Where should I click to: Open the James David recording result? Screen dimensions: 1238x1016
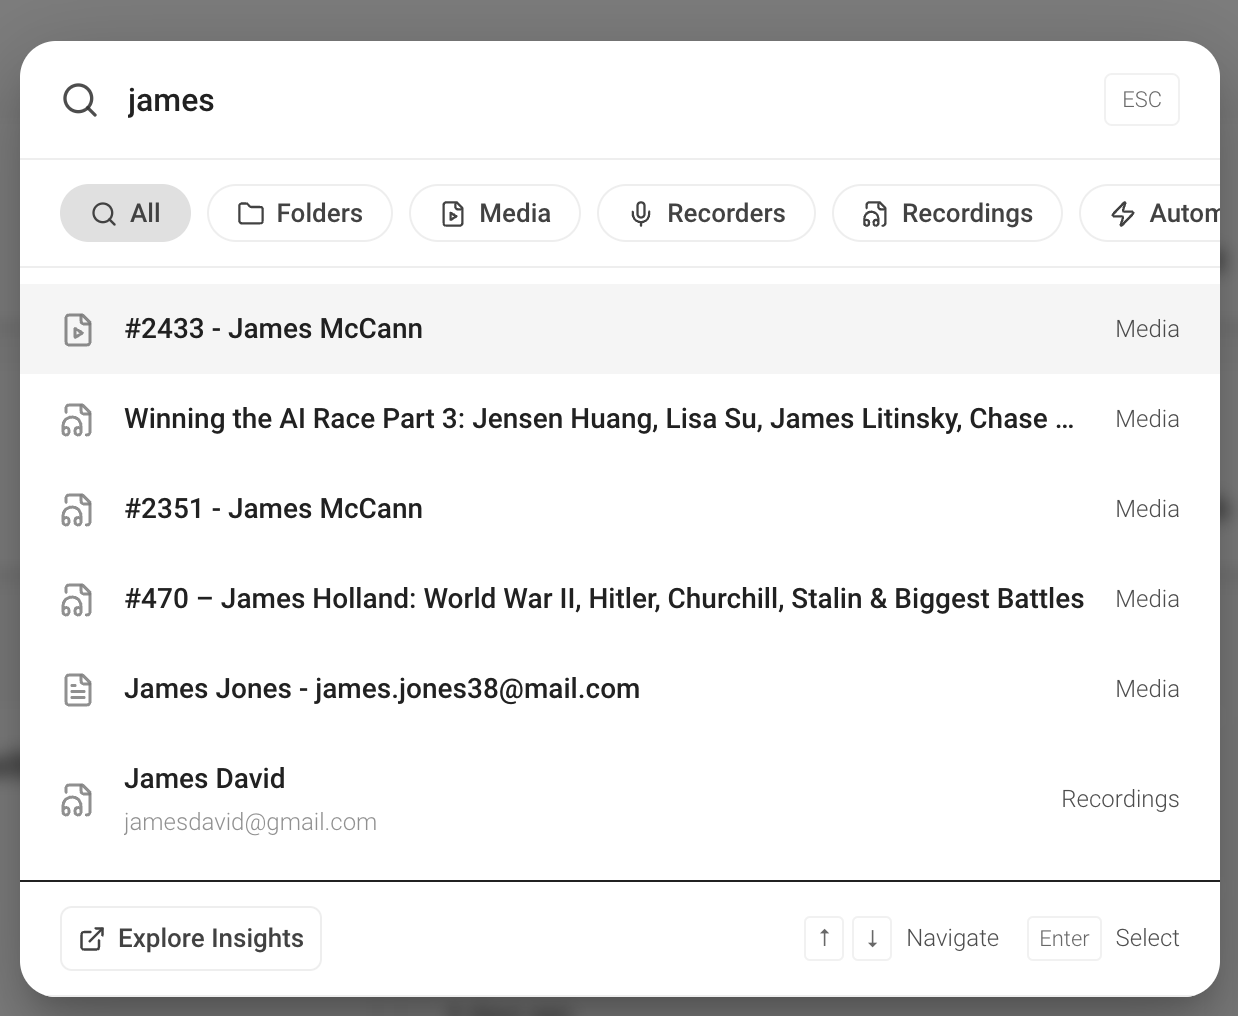(620, 799)
